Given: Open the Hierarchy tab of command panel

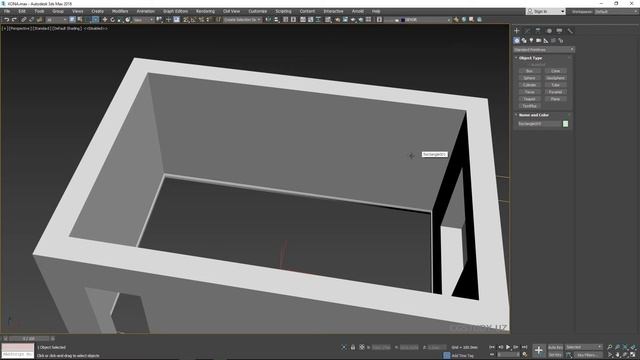Looking at the screenshot, I should point(538,31).
